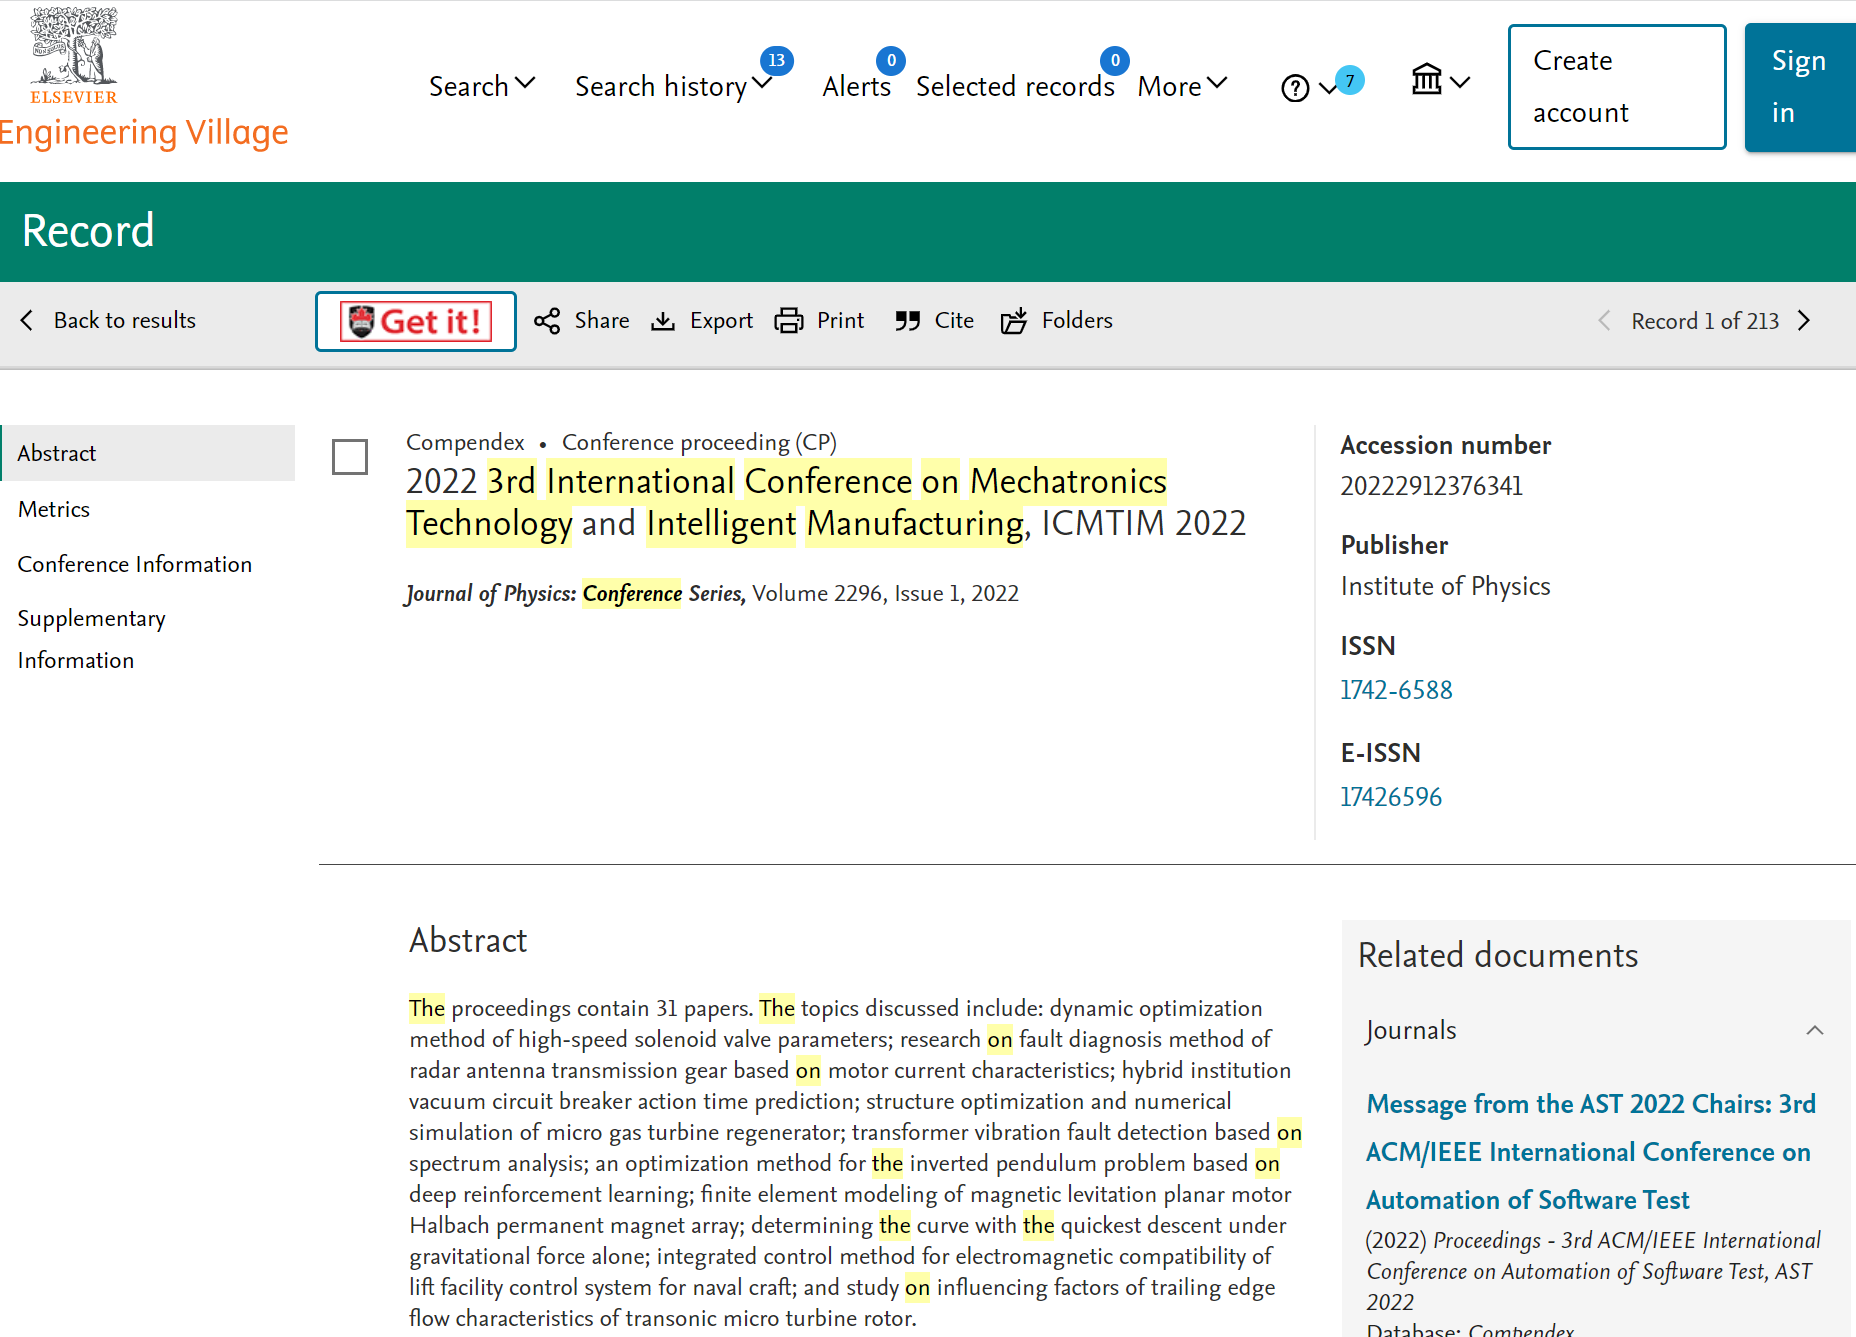This screenshot has height=1337, width=1856.
Task: Open ISSN 1742-6588 link
Action: 1396,690
